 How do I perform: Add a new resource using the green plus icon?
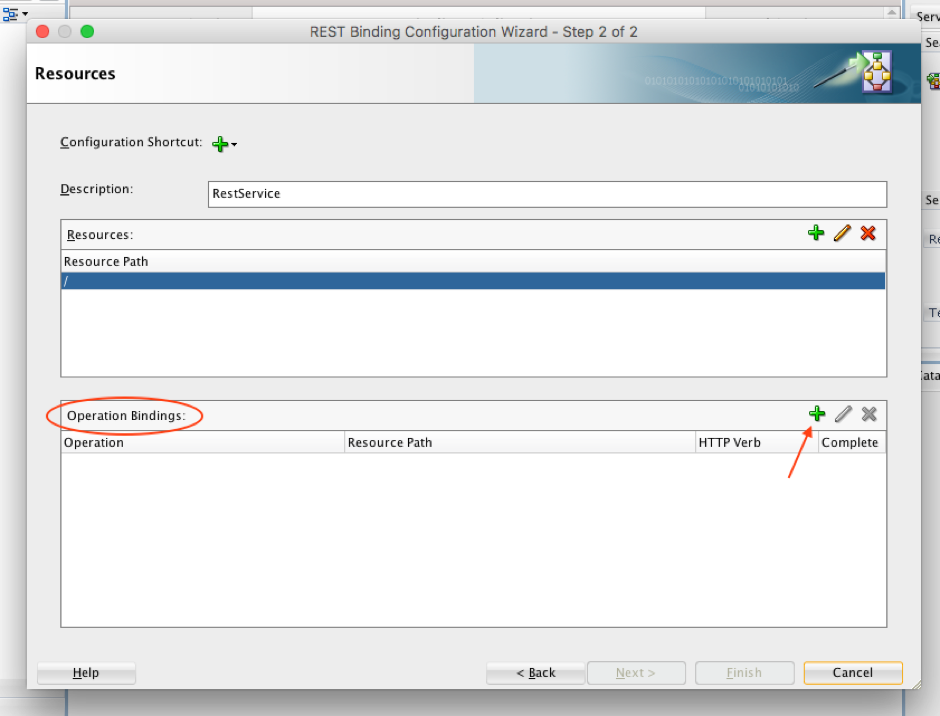[816, 233]
